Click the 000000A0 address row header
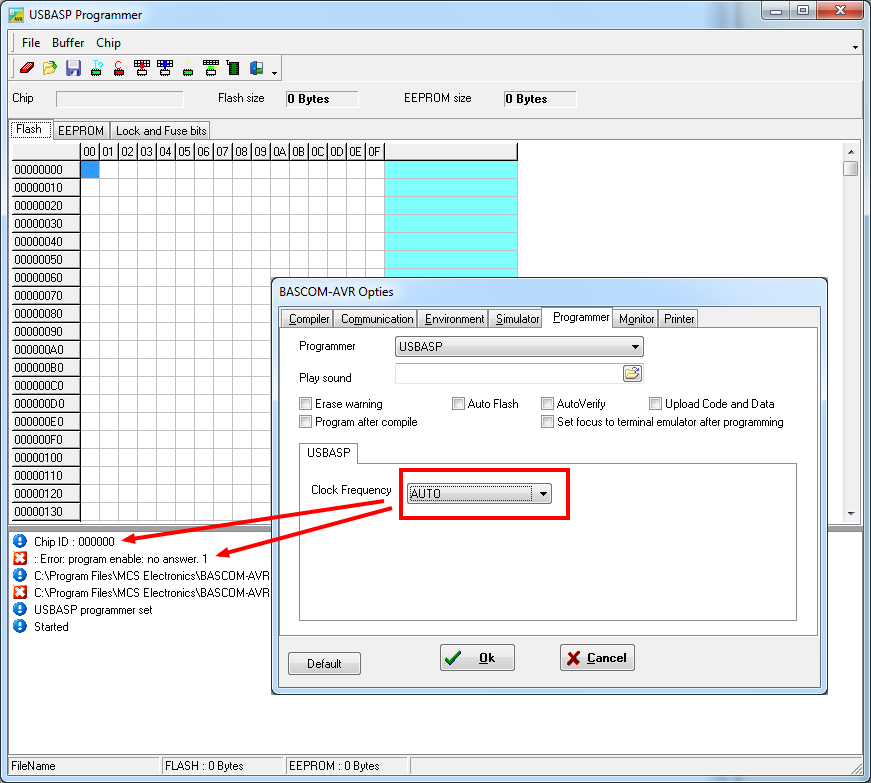The width and height of the screenshot is (871, 783). pyautogui.click(x=46, y=350)
